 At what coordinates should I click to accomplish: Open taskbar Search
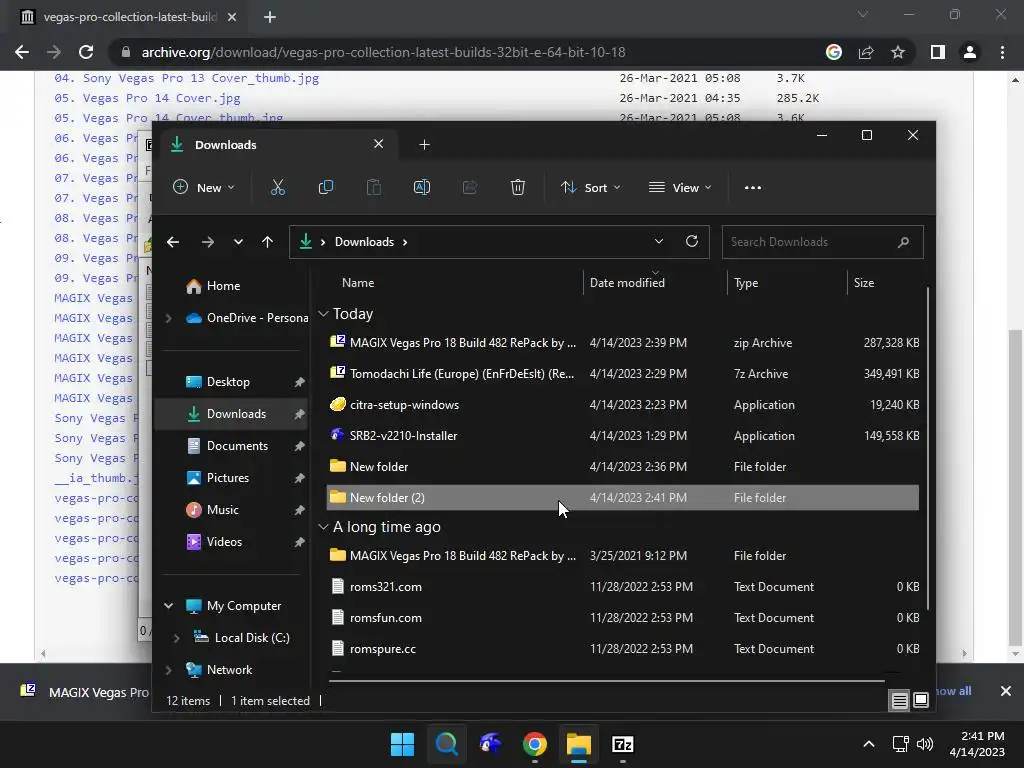(447, 744)
